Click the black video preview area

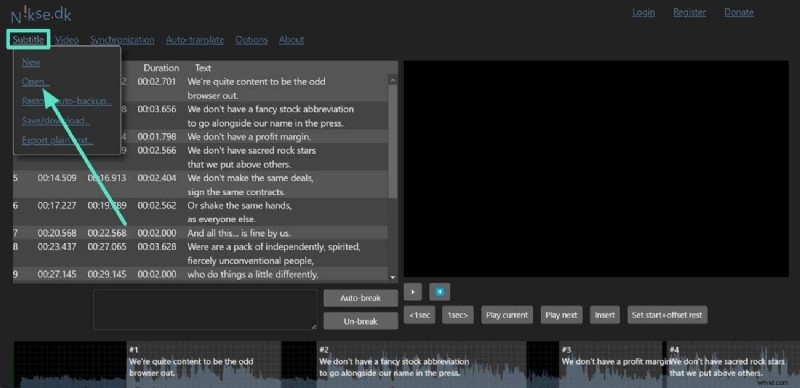click(596, 169)
